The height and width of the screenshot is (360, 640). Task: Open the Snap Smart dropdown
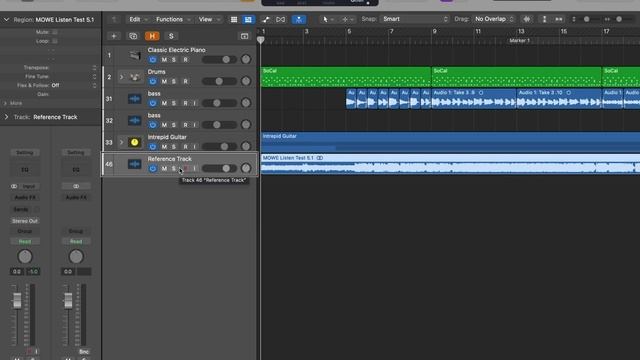pyautogui.click(x=414, y=19)
